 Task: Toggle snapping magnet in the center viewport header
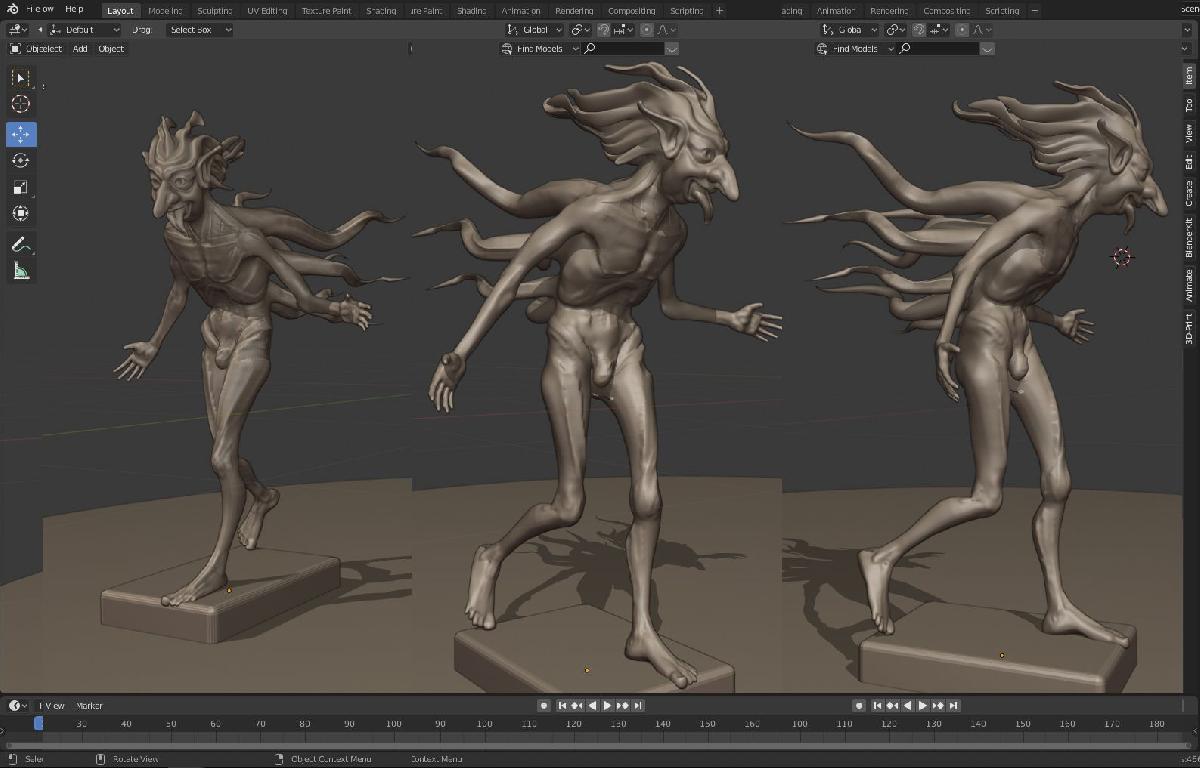pyautogui.click(x=604, y=30)
